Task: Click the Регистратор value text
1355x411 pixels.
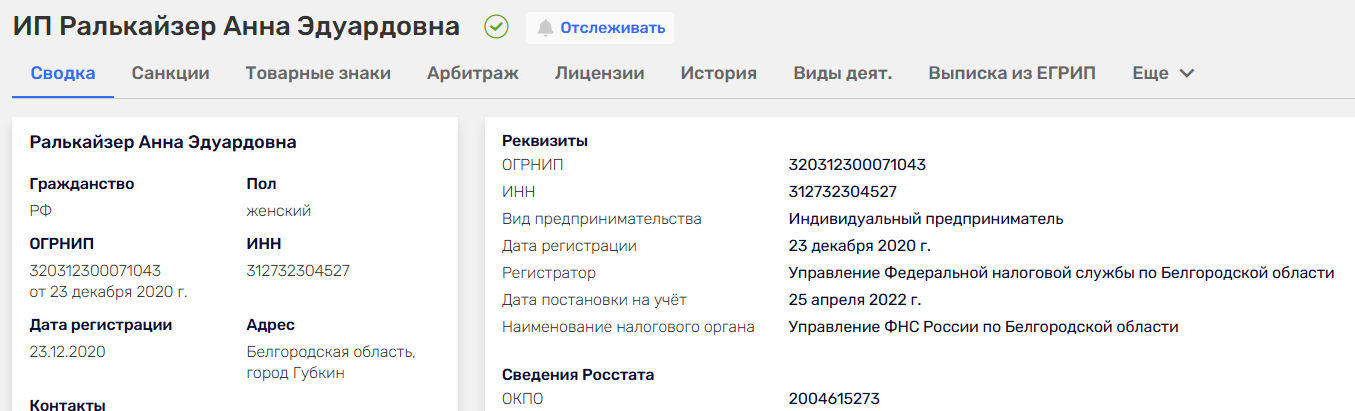Action: (x=1061, y=273)
